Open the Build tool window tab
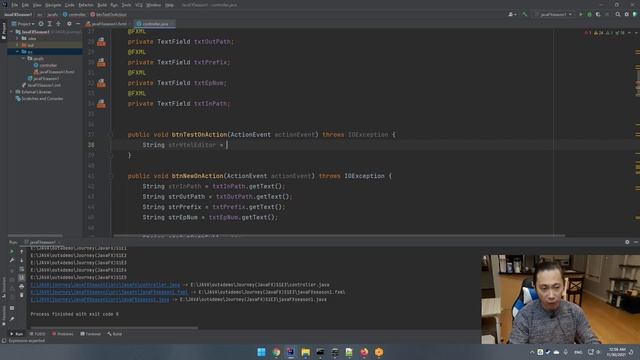Screen dimensions: 640x360 115,334
